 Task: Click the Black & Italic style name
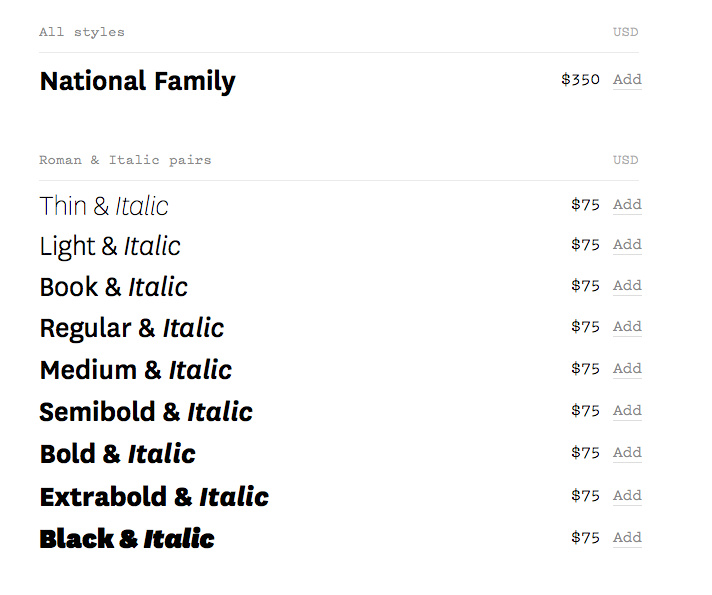127,539
